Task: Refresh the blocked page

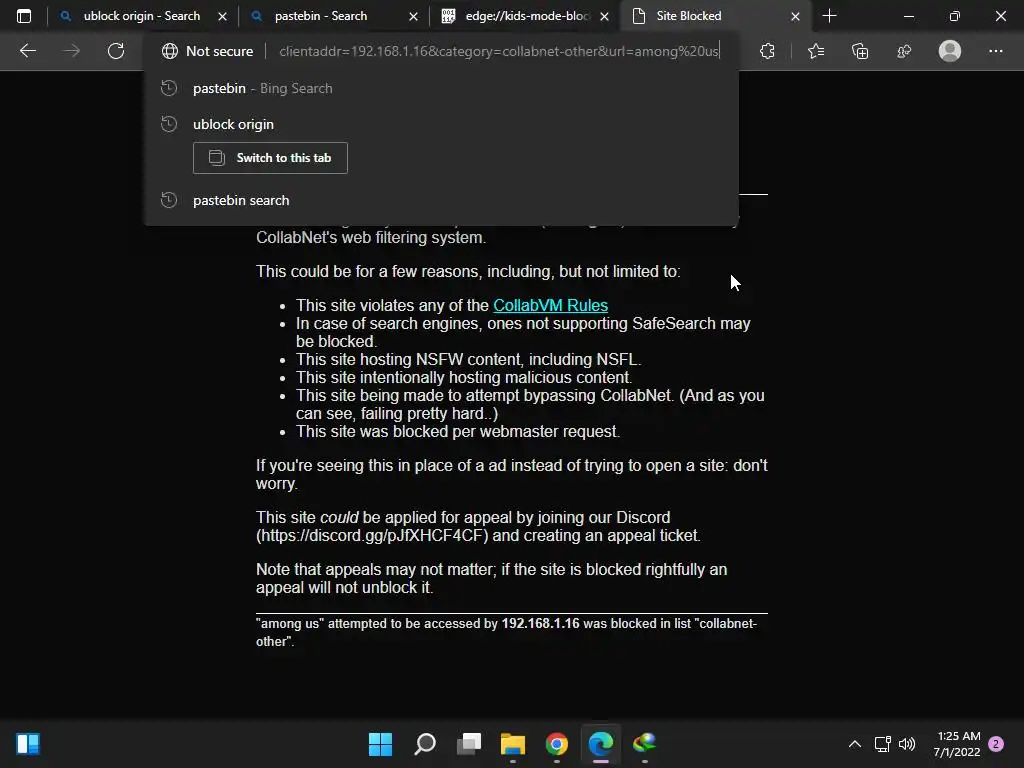Action: [x=116, y=51]
